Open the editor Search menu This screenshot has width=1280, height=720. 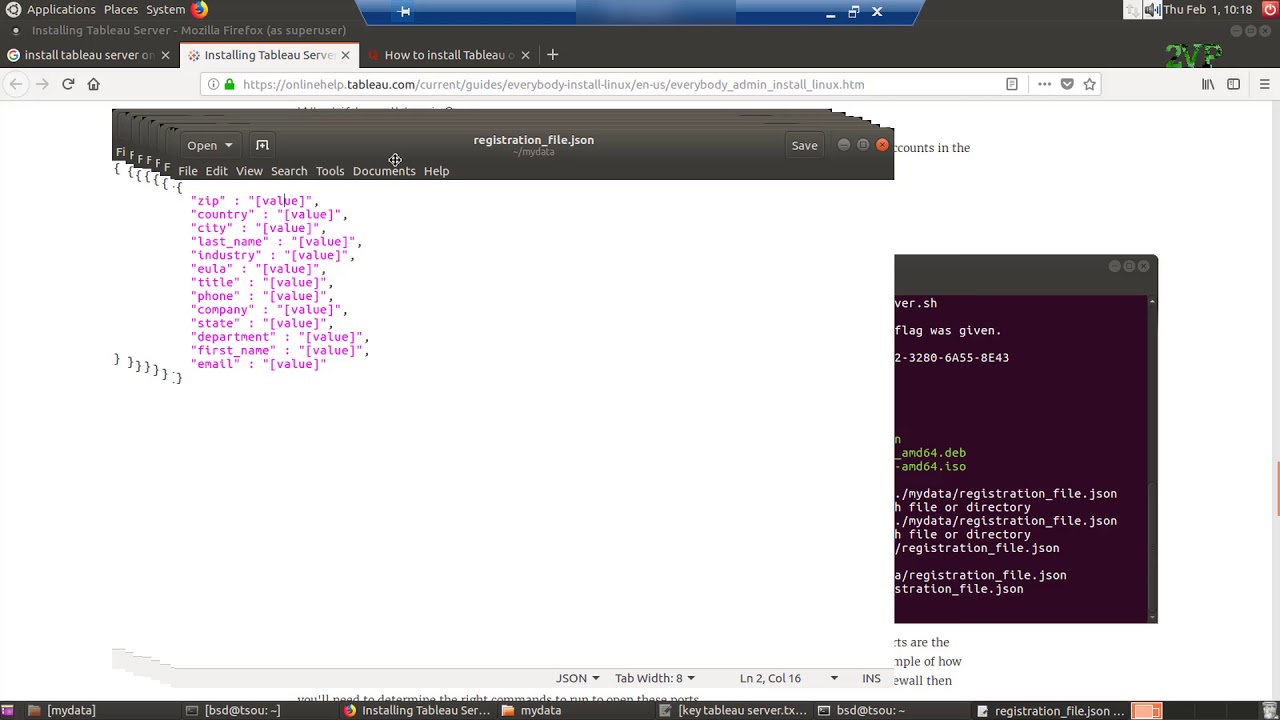coord(289,171)
